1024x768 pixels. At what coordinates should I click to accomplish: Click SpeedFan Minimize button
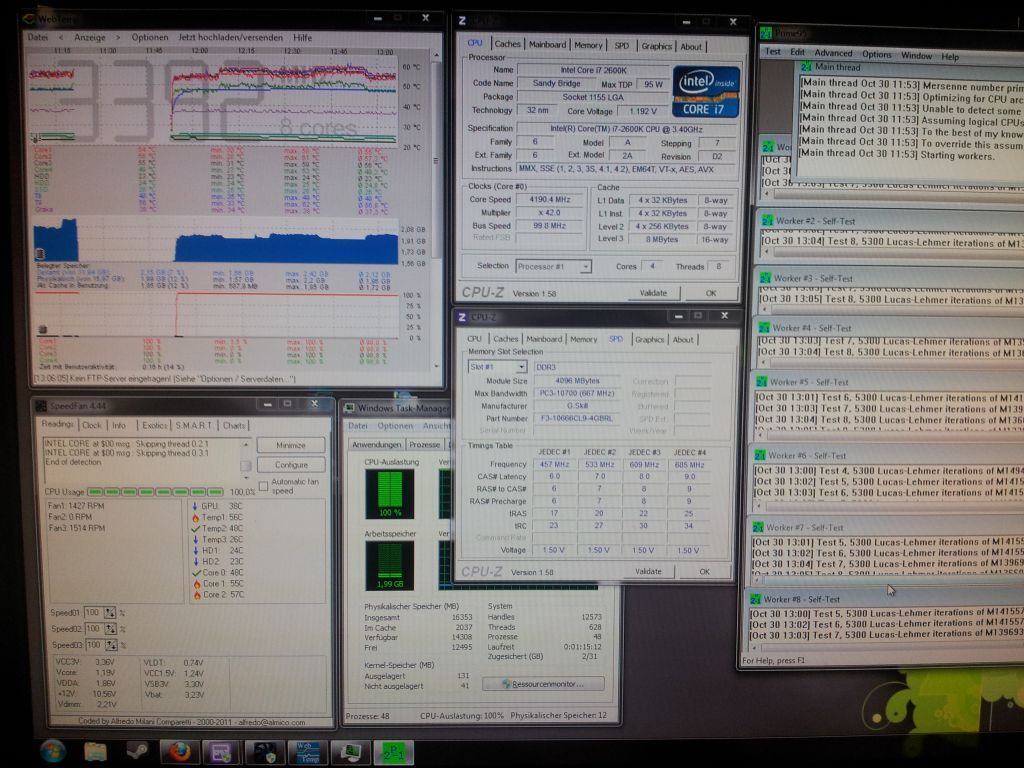pyautogui.click(x=291, y=445)
